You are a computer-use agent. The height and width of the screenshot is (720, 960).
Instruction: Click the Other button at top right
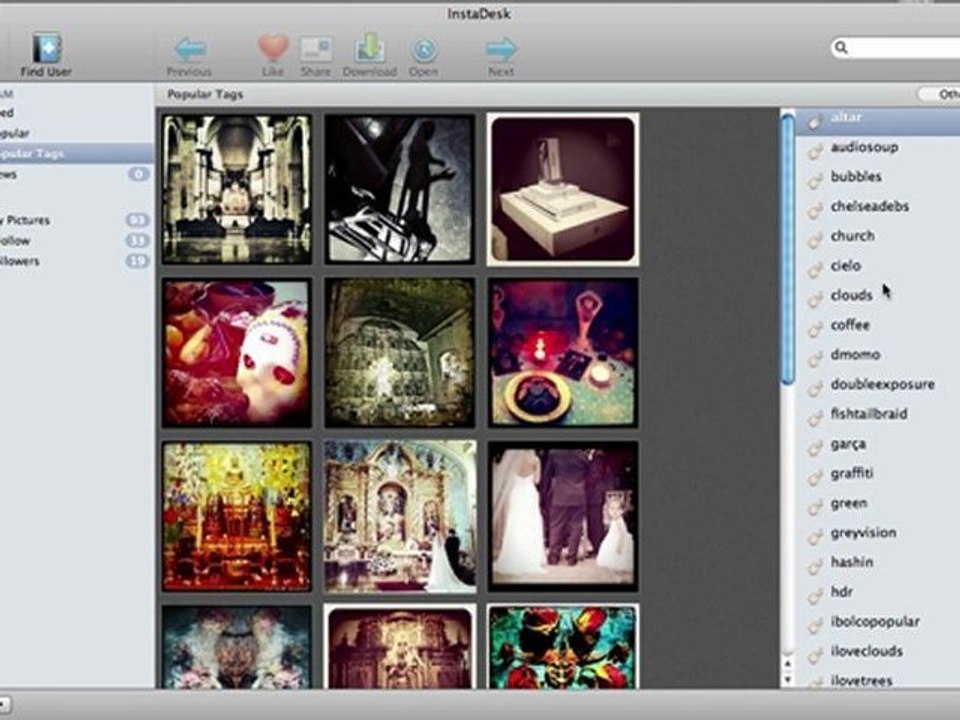(x=939, y=94)
